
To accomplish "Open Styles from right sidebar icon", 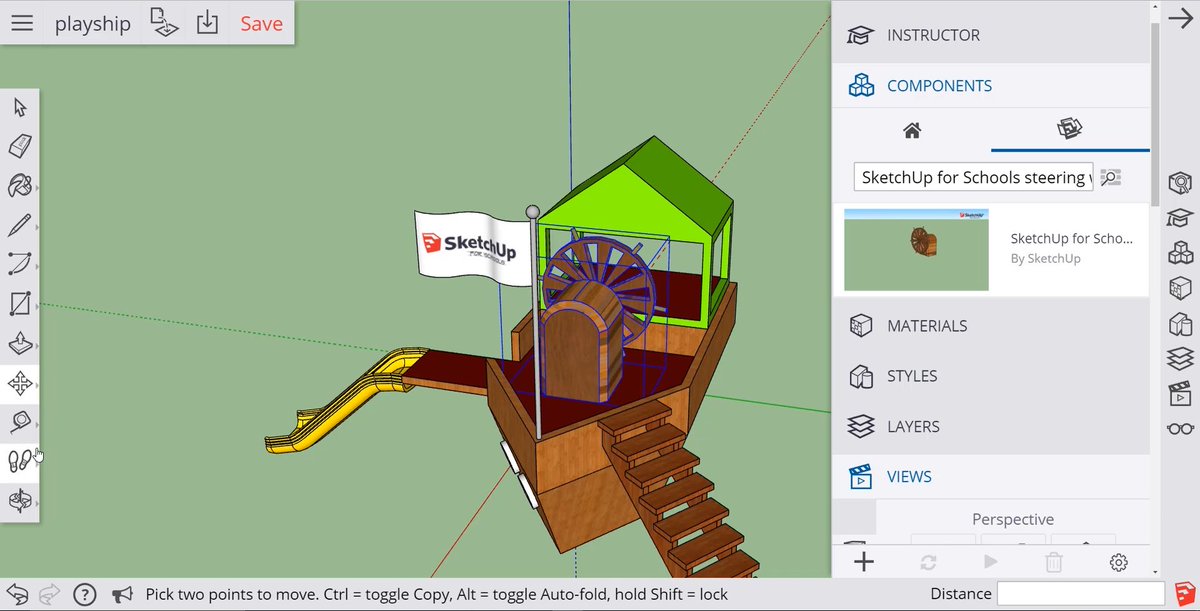I will 1181,323.
